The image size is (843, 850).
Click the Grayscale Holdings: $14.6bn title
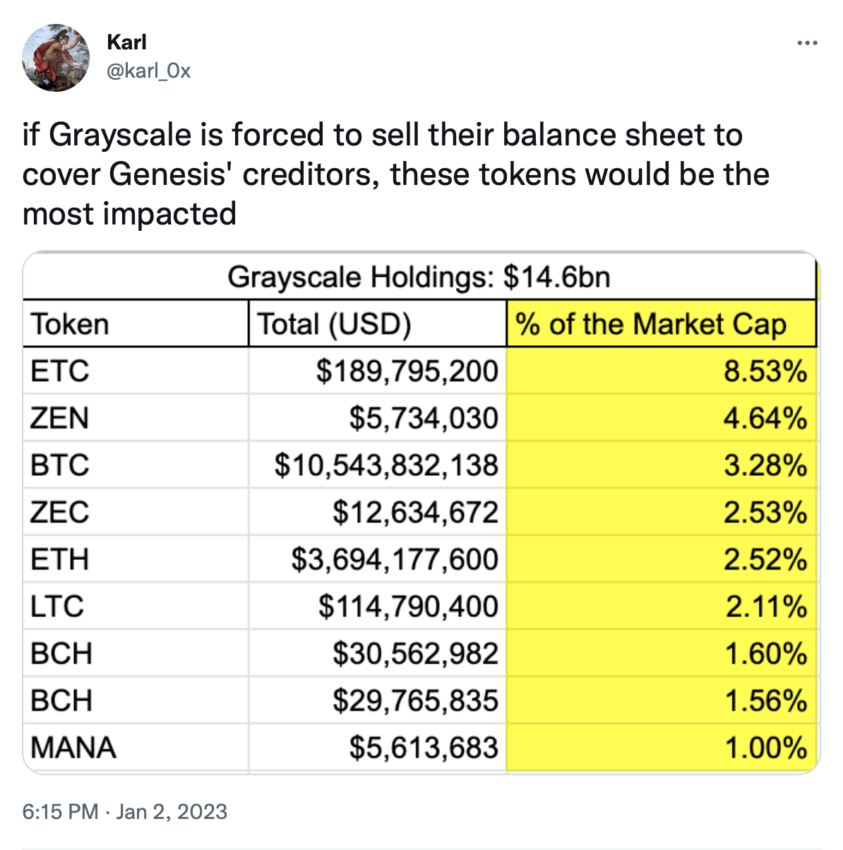pos(419,277)
